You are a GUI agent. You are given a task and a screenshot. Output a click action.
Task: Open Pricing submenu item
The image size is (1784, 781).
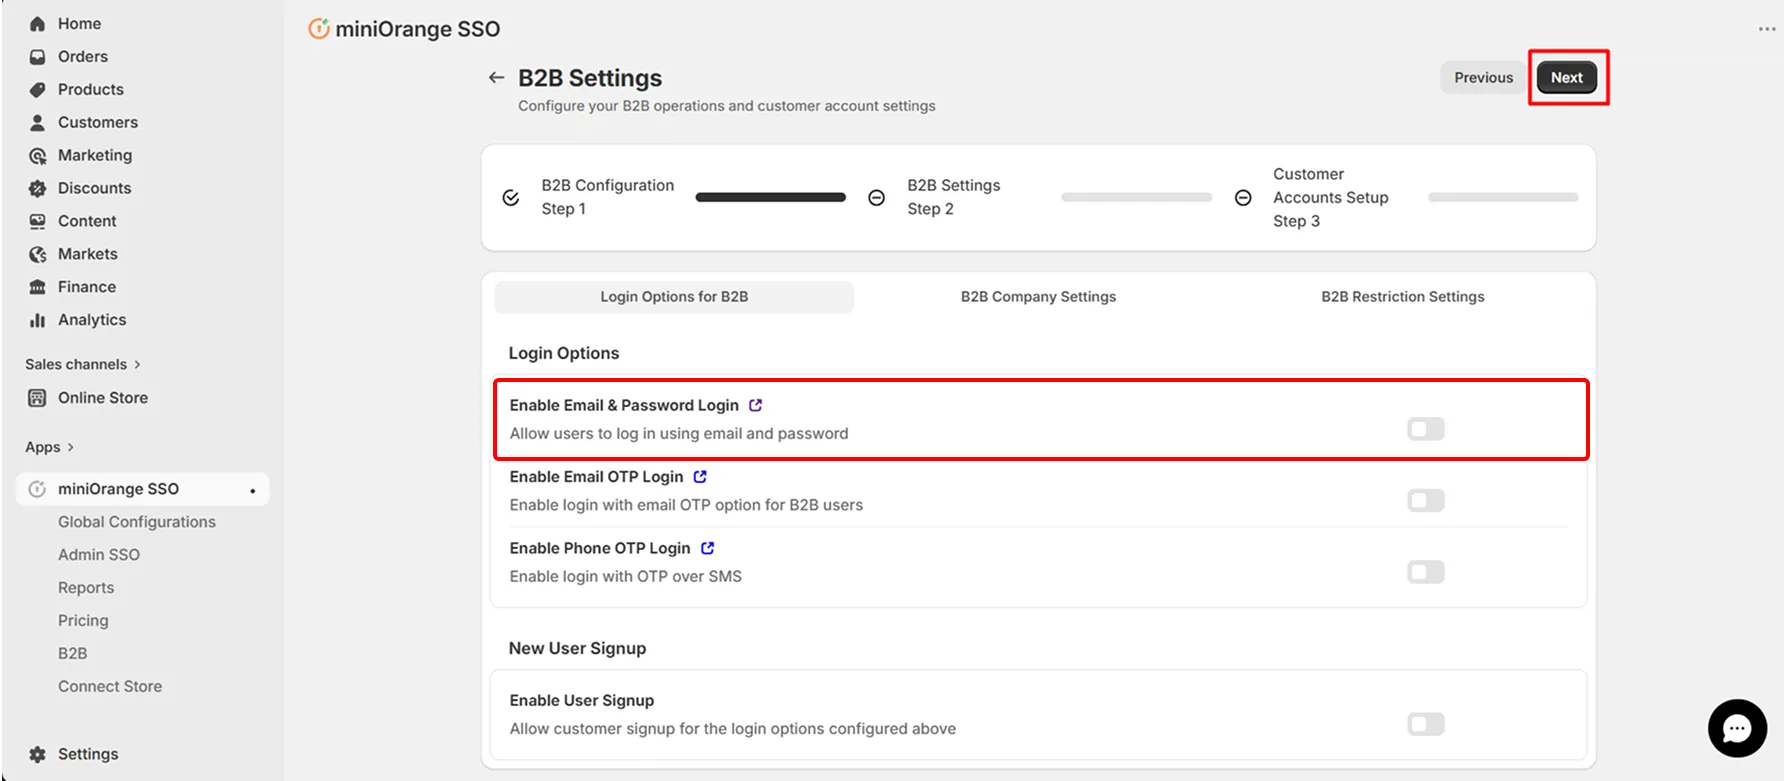(83, 621)
